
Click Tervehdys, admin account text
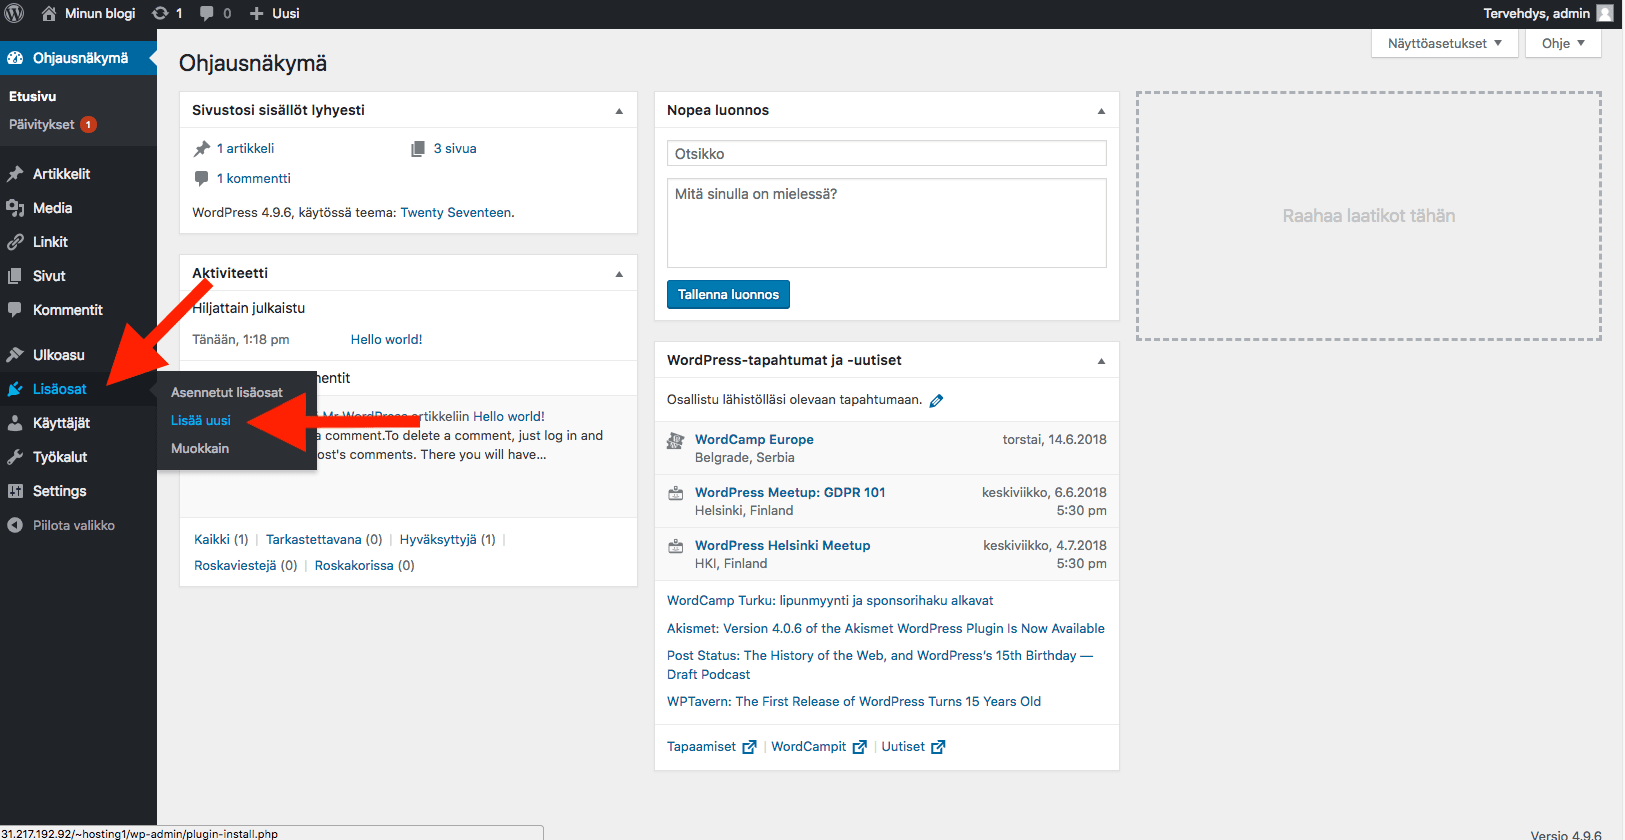tap(1536, 13)
